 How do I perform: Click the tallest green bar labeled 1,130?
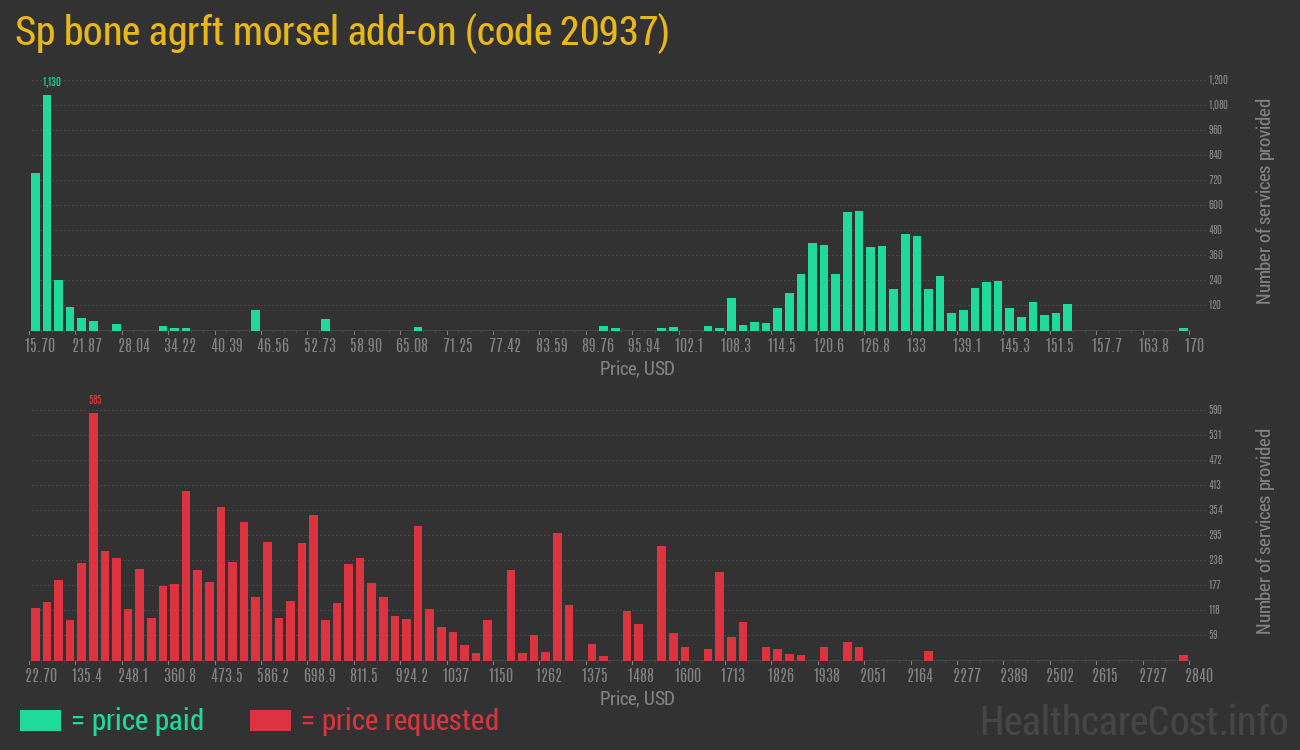(x=47, y=212)
